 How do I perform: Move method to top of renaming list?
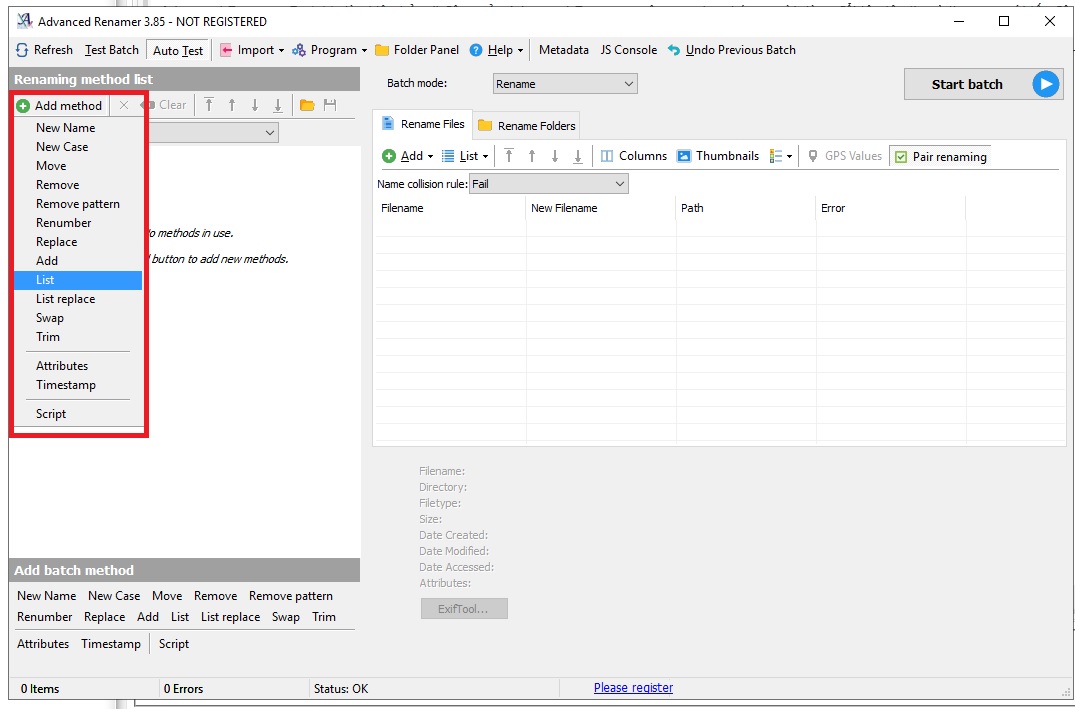(209, 105)
